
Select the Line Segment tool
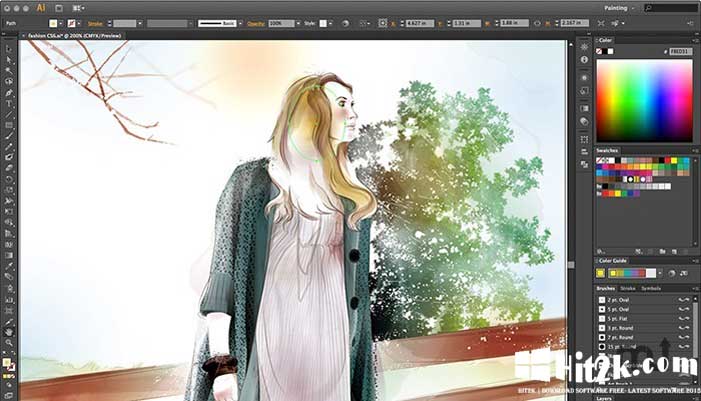(8, 114)
